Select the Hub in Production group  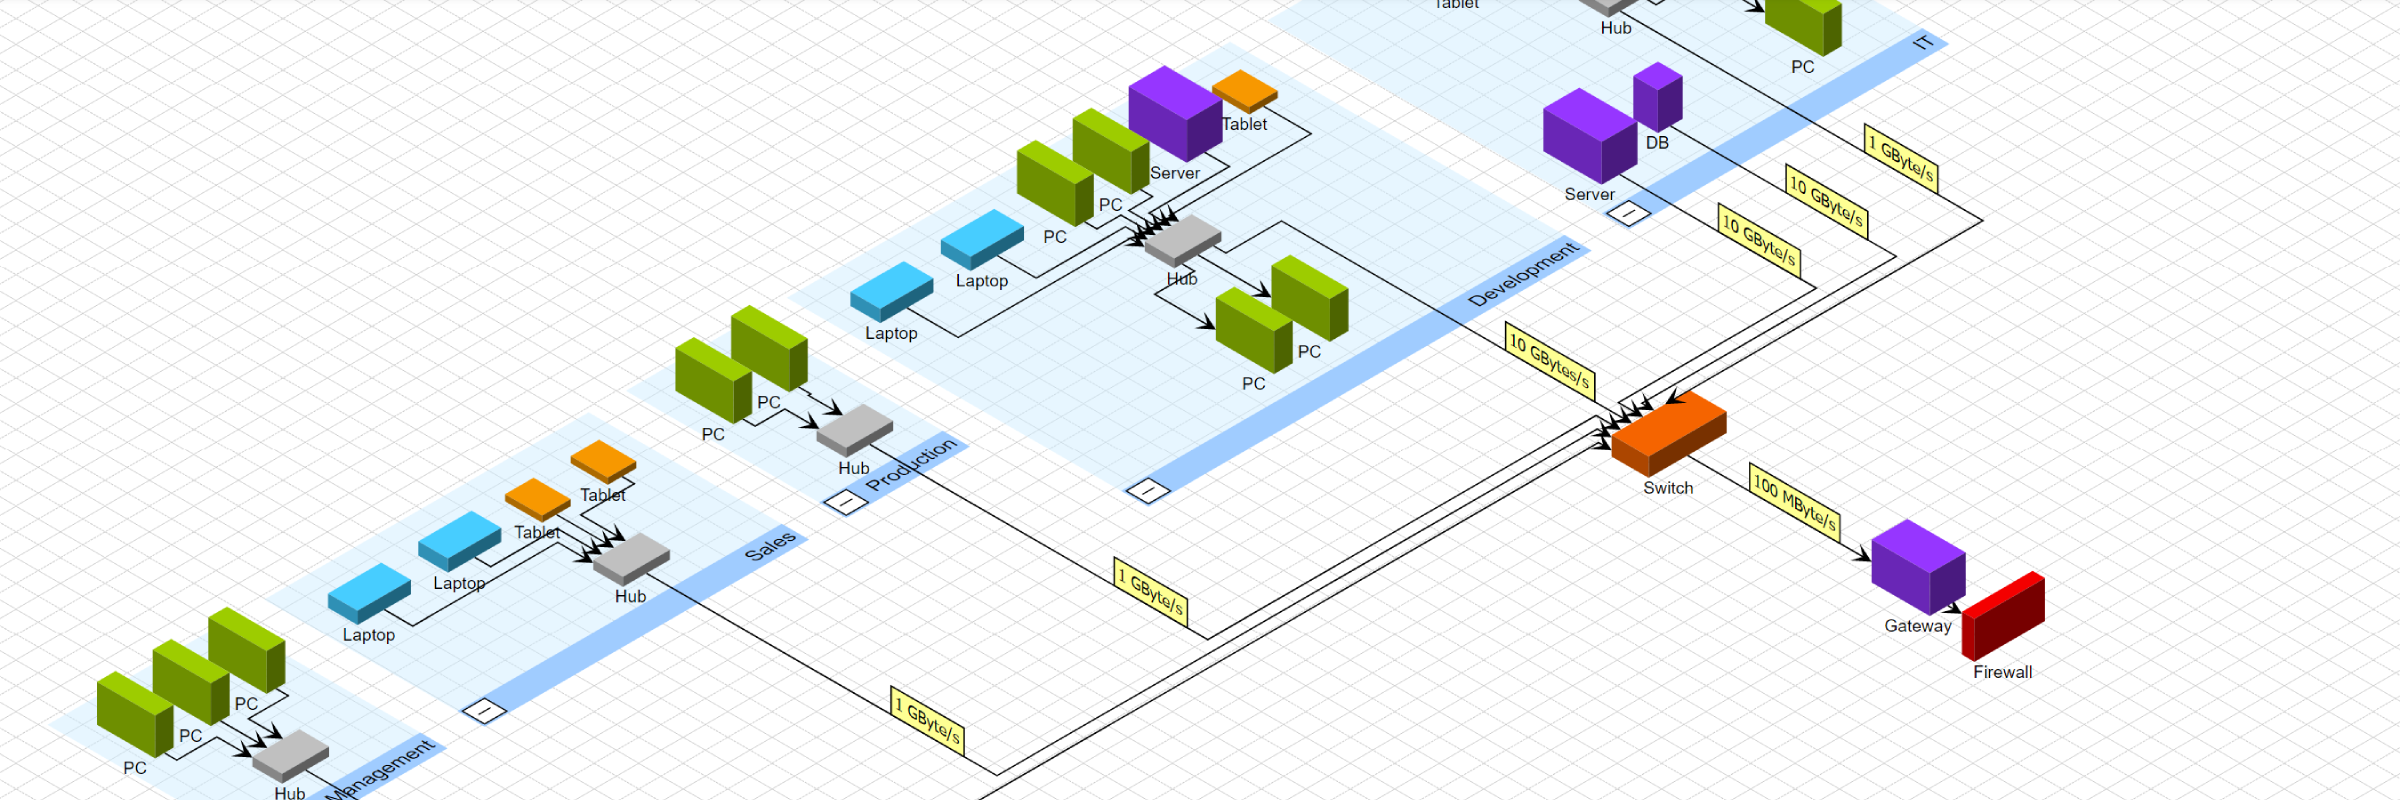[x=854, y=429]
